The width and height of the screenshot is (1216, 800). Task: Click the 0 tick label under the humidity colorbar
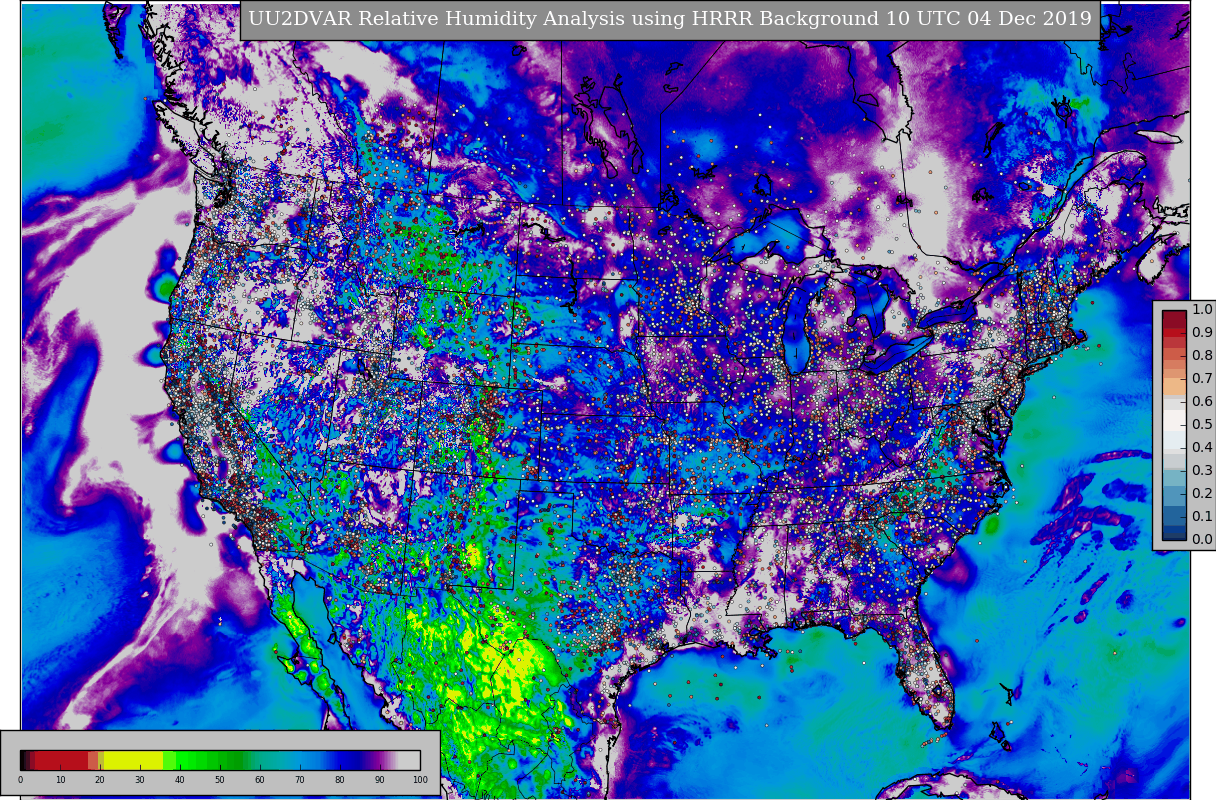20,780
